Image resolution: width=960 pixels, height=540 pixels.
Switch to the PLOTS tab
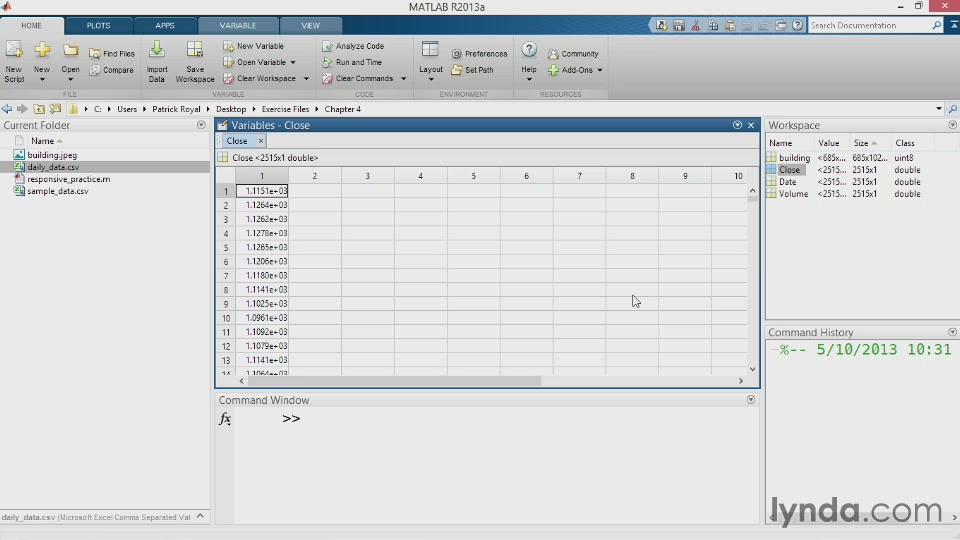[98, 26]
